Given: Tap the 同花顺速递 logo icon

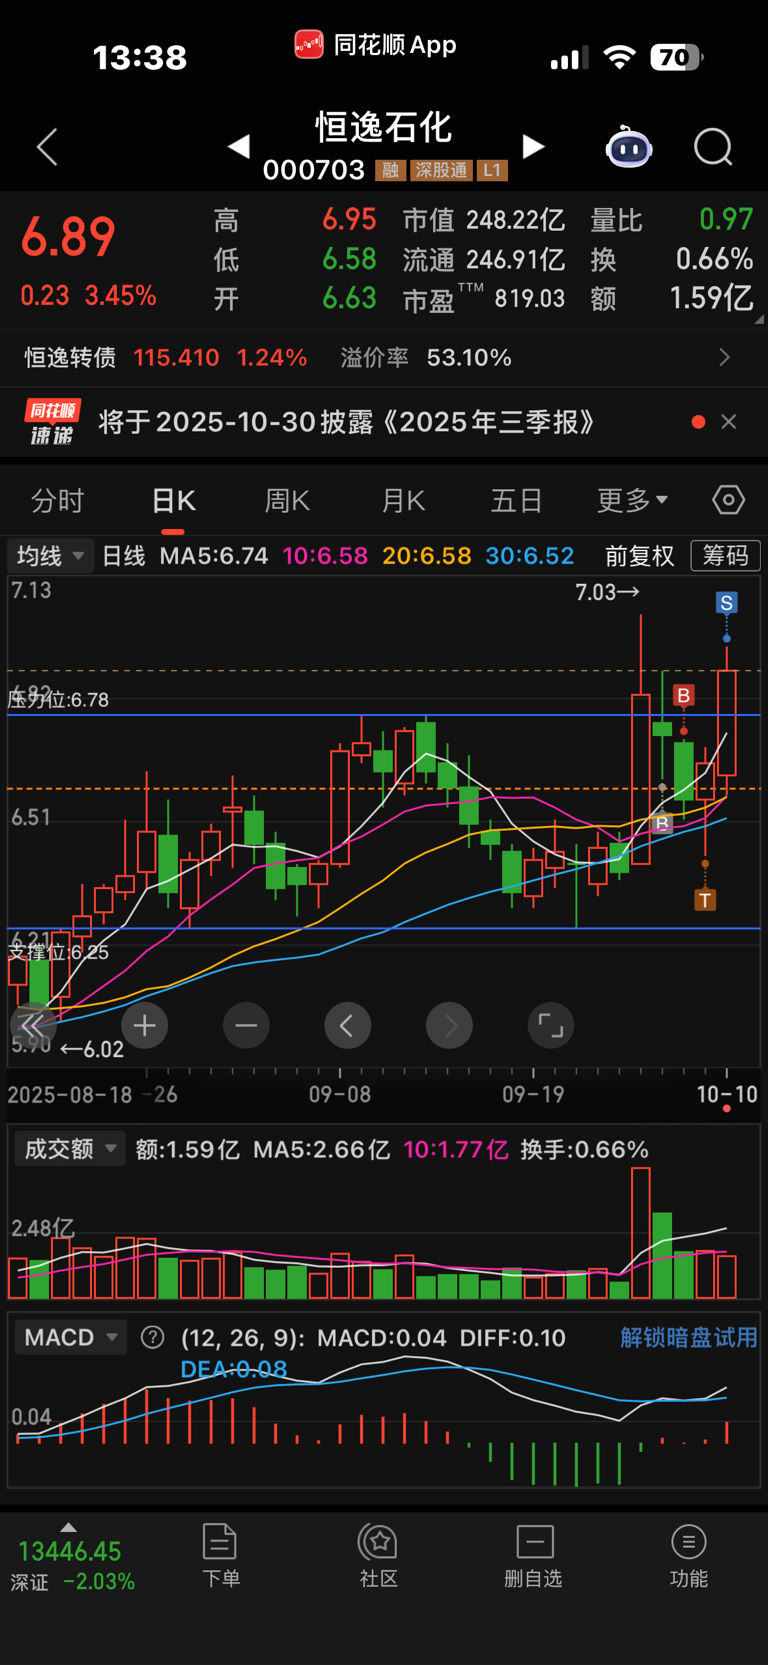Looking at the screenshot, I should pos(53,422).
